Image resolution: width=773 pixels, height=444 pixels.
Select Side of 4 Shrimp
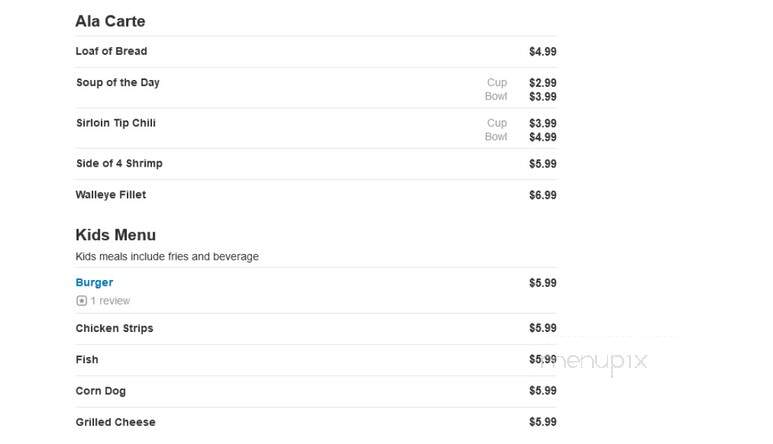119,163
